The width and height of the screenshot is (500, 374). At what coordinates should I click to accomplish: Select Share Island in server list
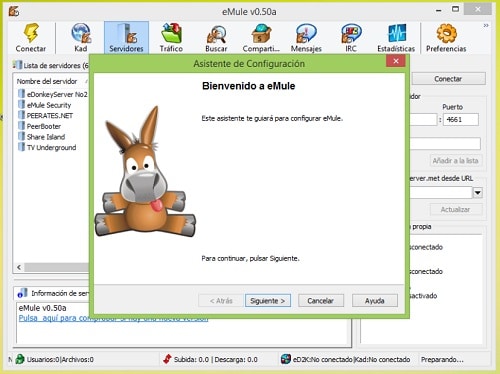46,137
